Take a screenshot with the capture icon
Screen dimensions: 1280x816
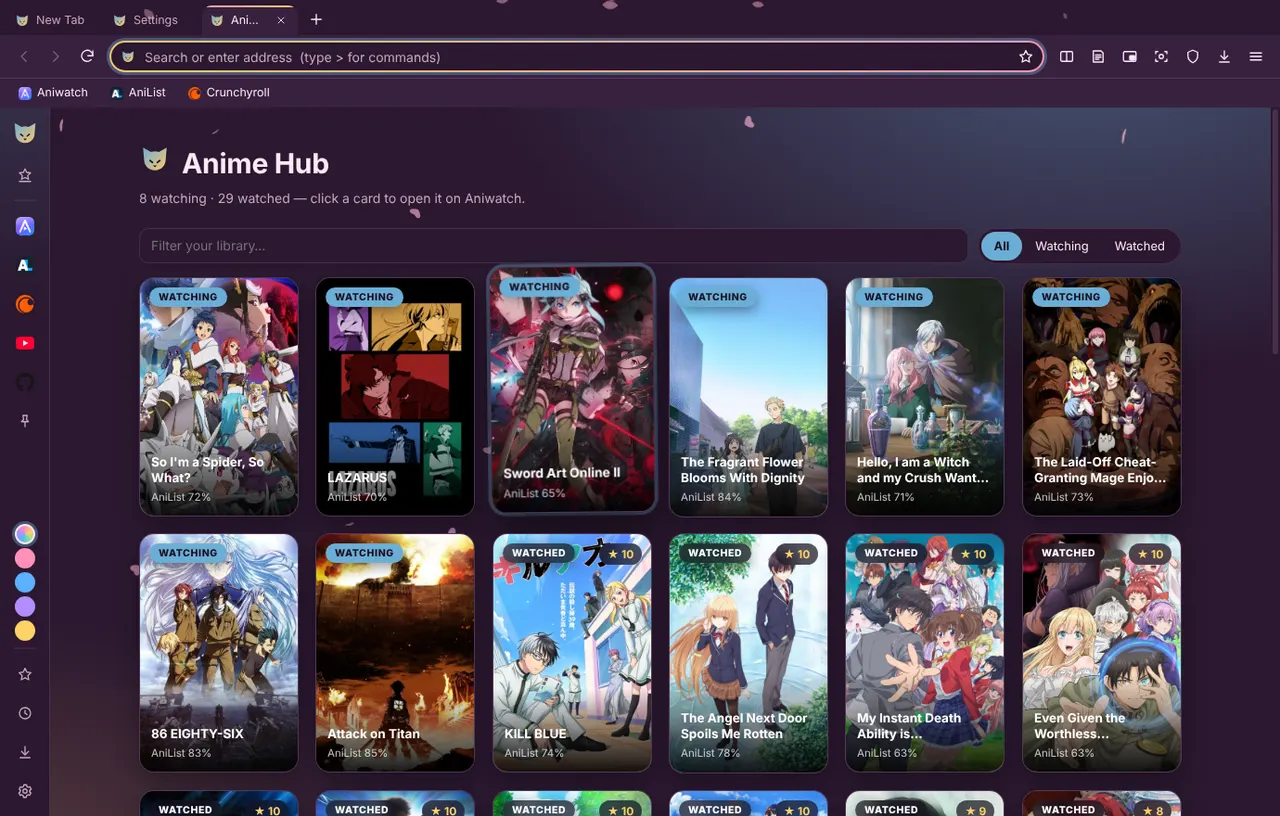coord(1161,57)
